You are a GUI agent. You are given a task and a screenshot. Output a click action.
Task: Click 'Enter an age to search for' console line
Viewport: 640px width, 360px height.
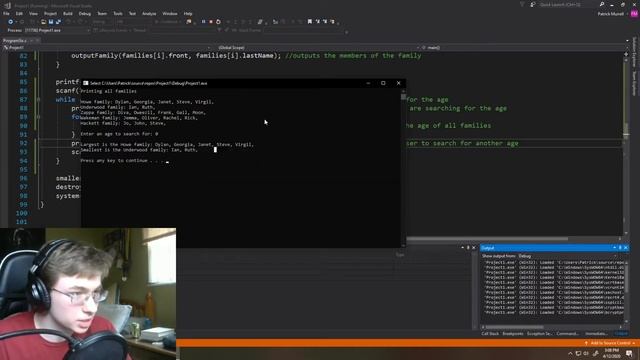coord(119,134)
